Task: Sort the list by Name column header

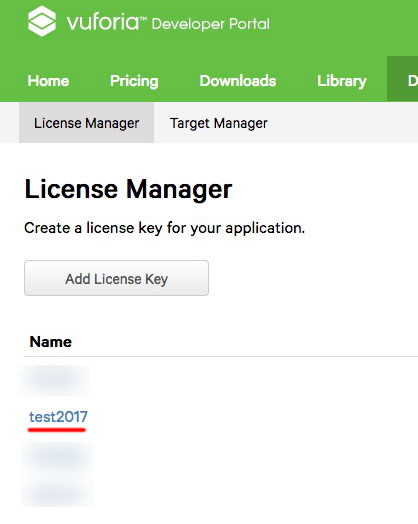Action: pyautogui.click(x=50, y=342)
